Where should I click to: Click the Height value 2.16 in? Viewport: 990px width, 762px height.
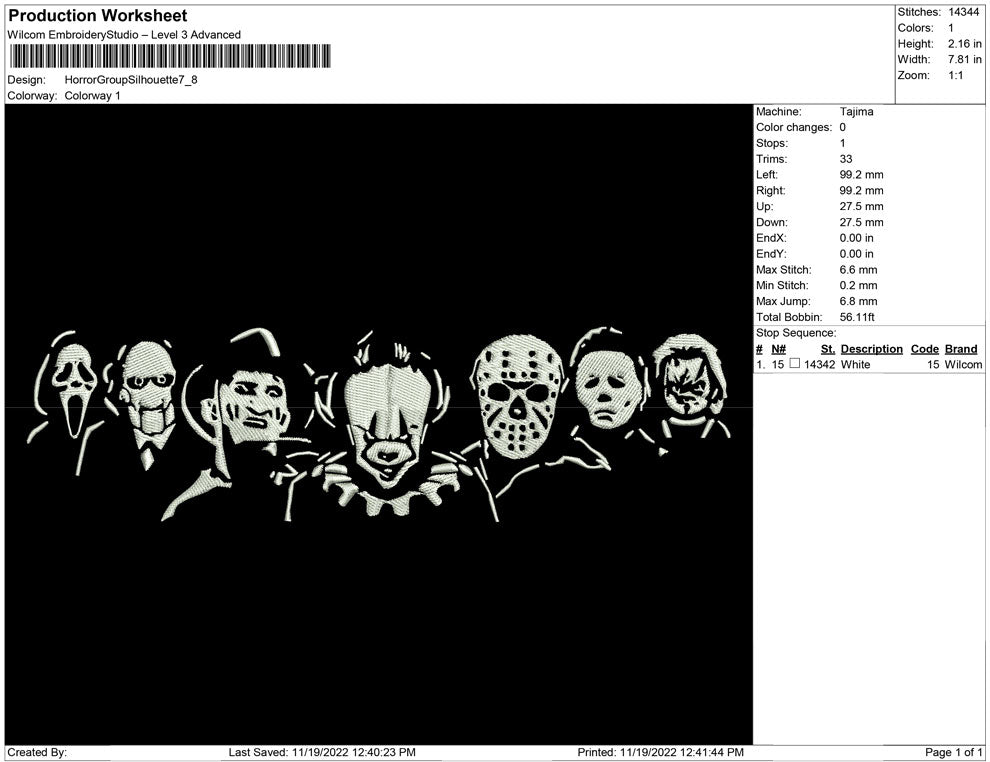click(x=964, y=44)
